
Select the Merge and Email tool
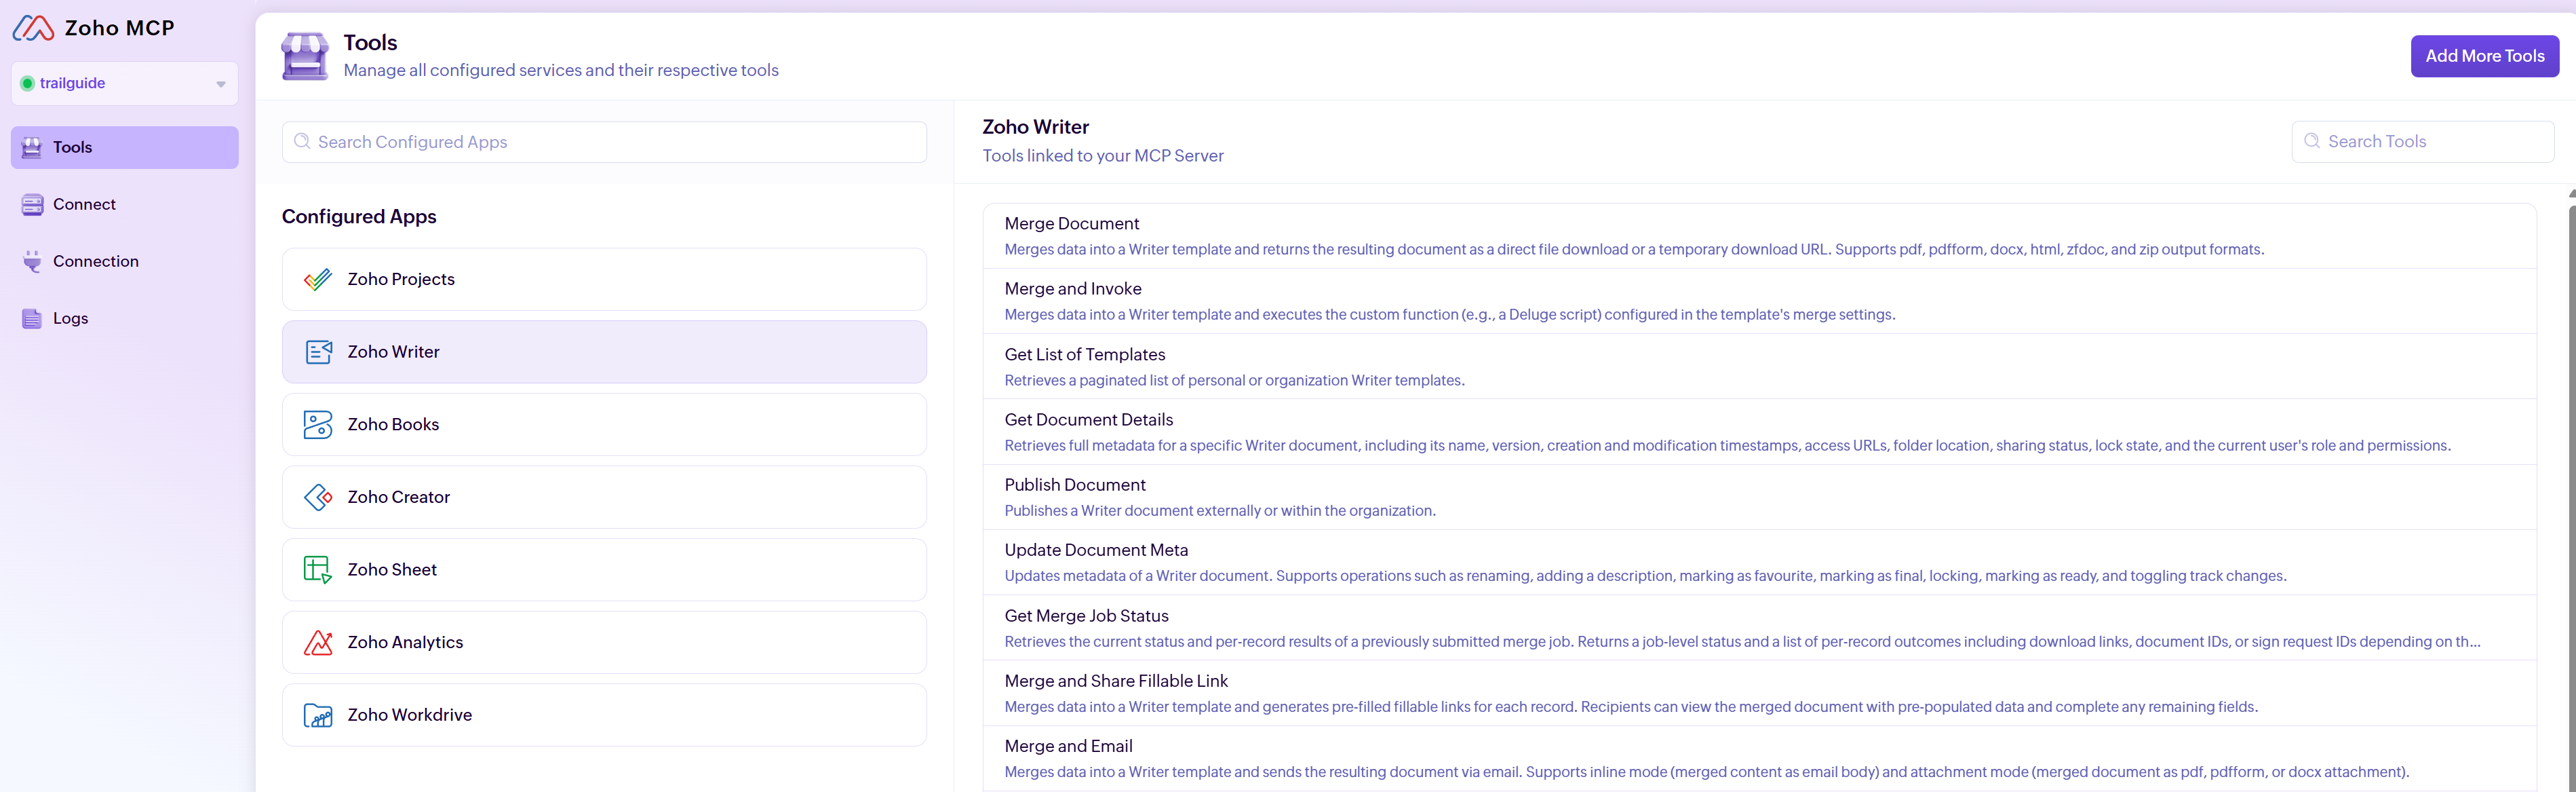click(x=1759, y=759)
